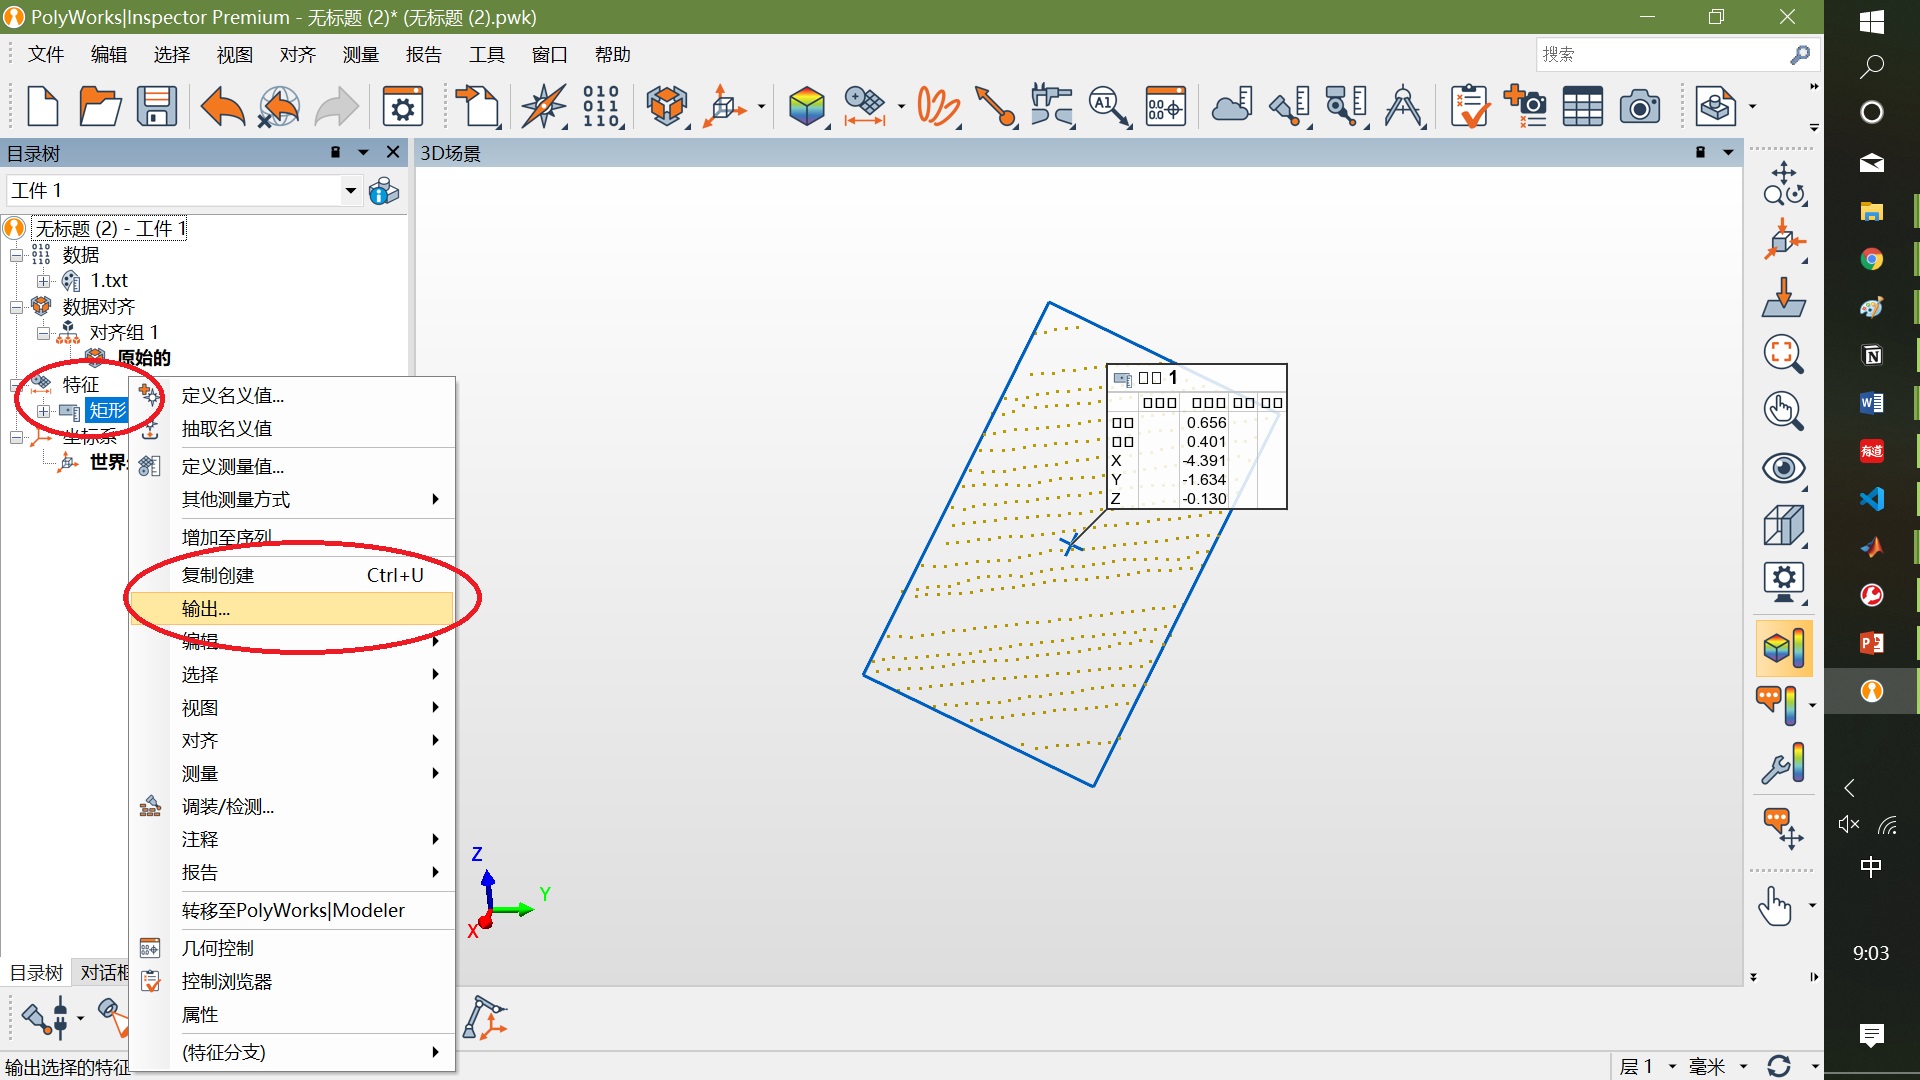This screenshot has width=1920, height=1080.
Task: Toggle the pin on the 目录树 panel
Action: 335,152
